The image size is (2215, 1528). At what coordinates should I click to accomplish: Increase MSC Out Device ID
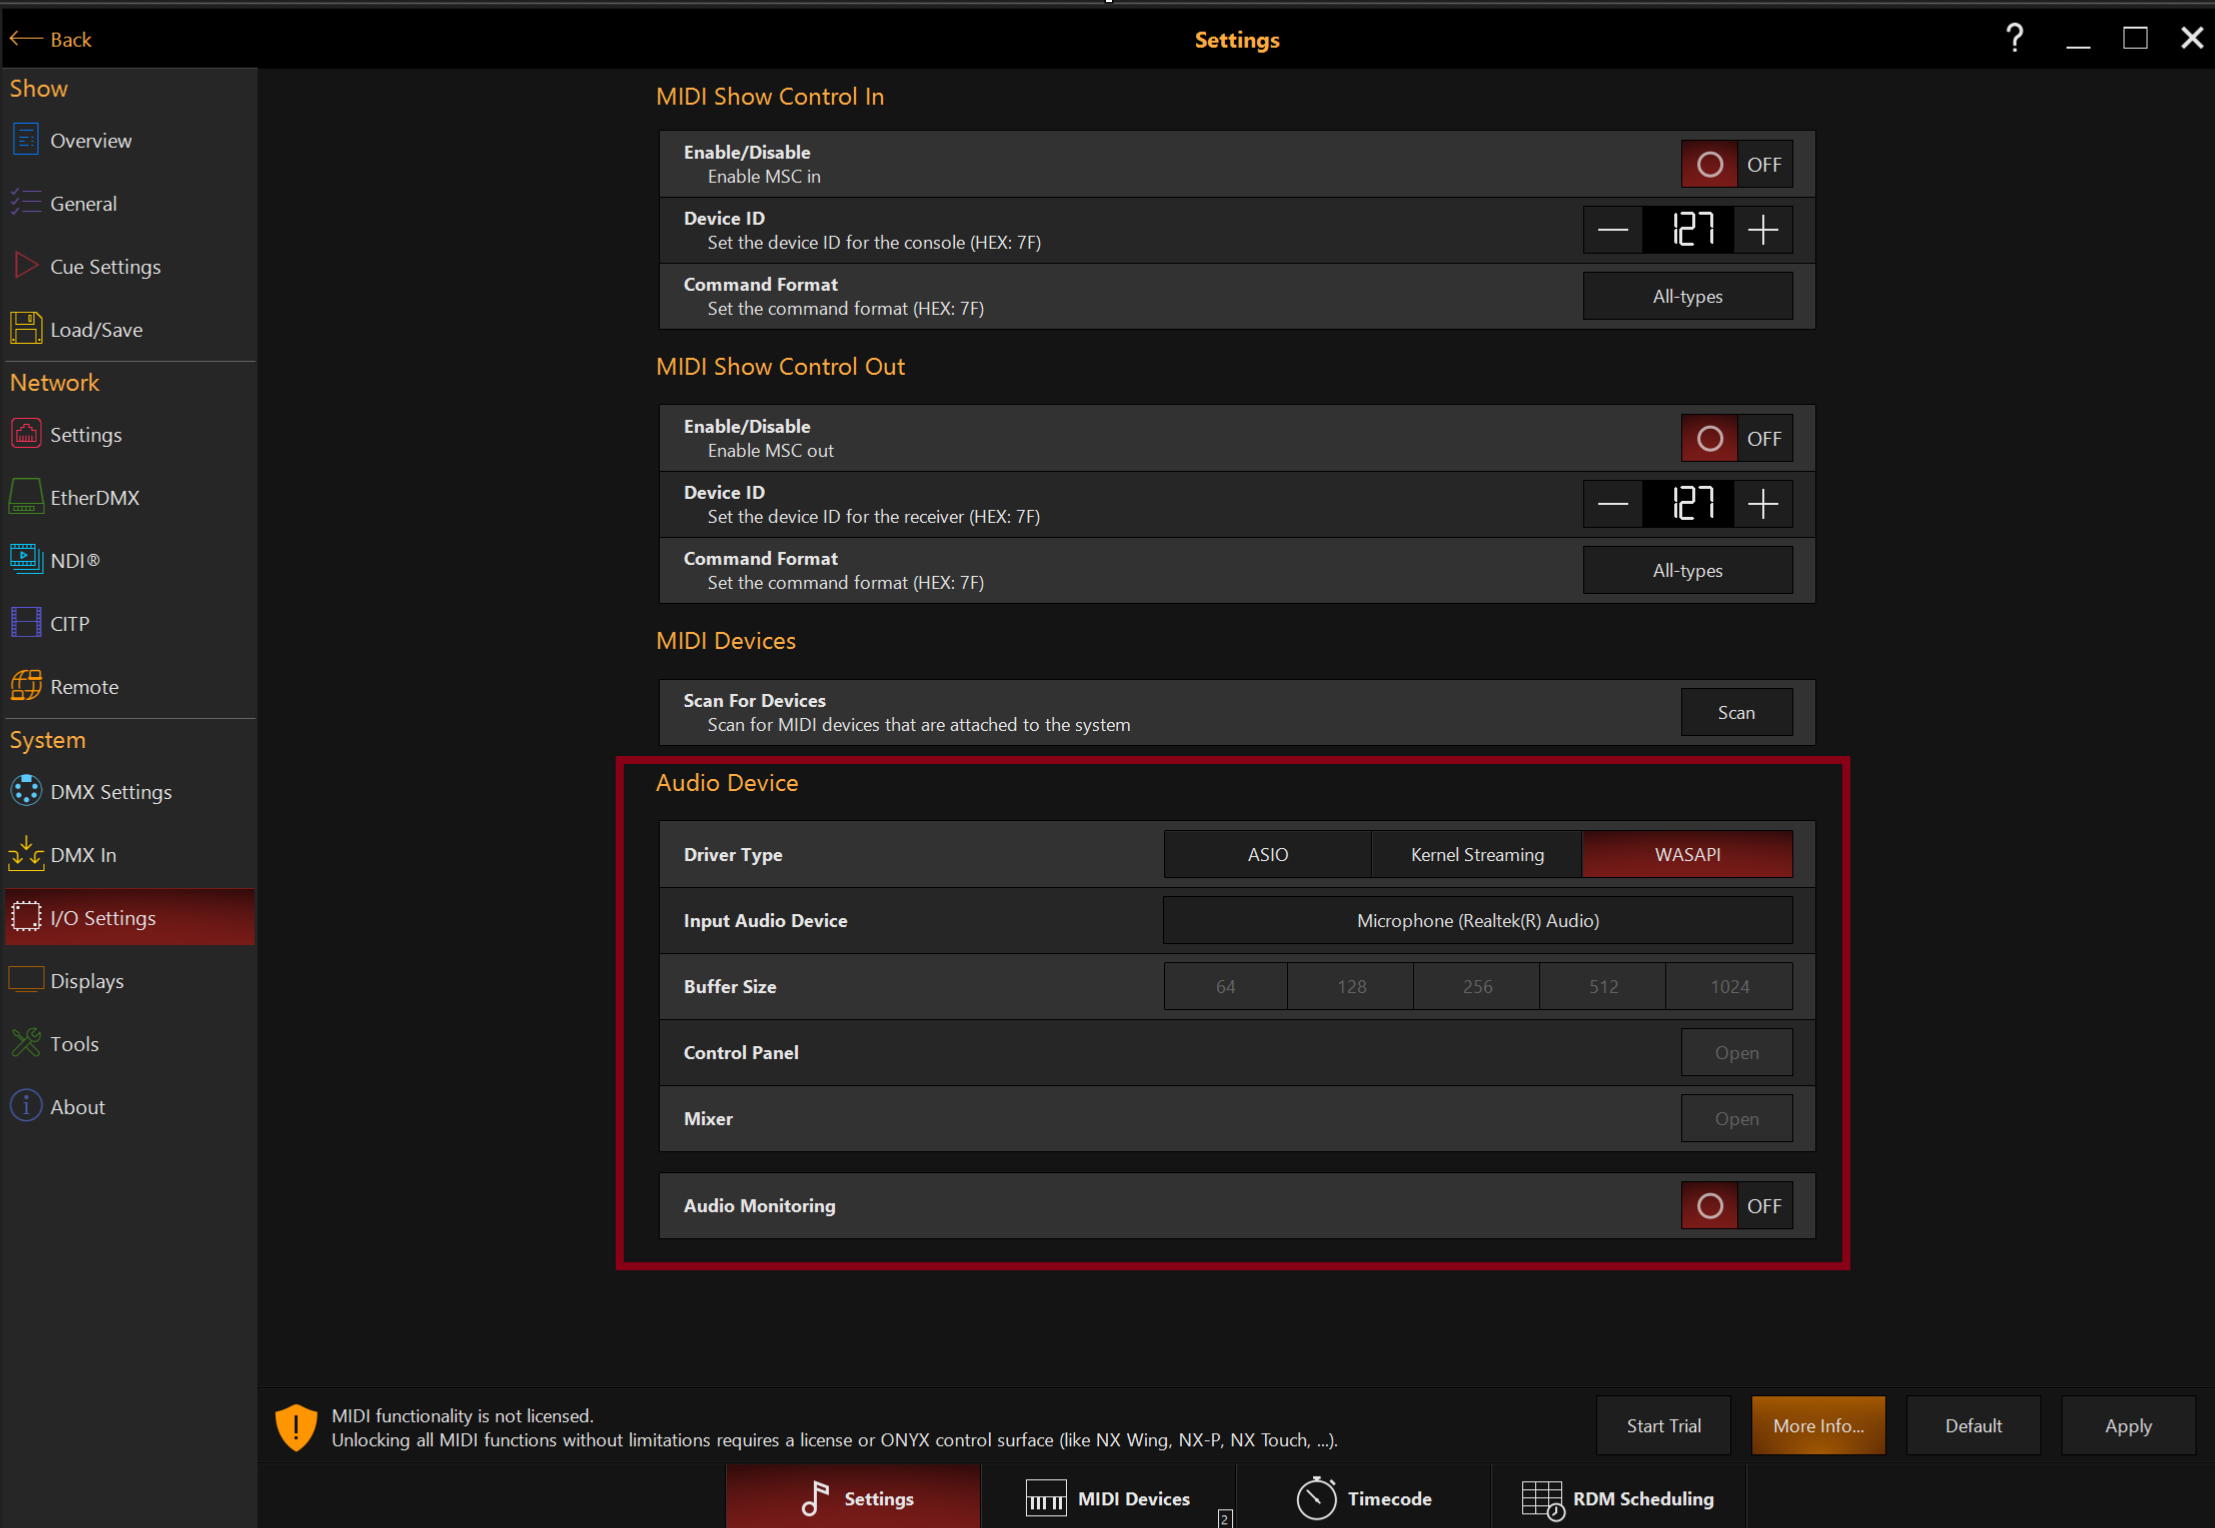coord(1763,504)
